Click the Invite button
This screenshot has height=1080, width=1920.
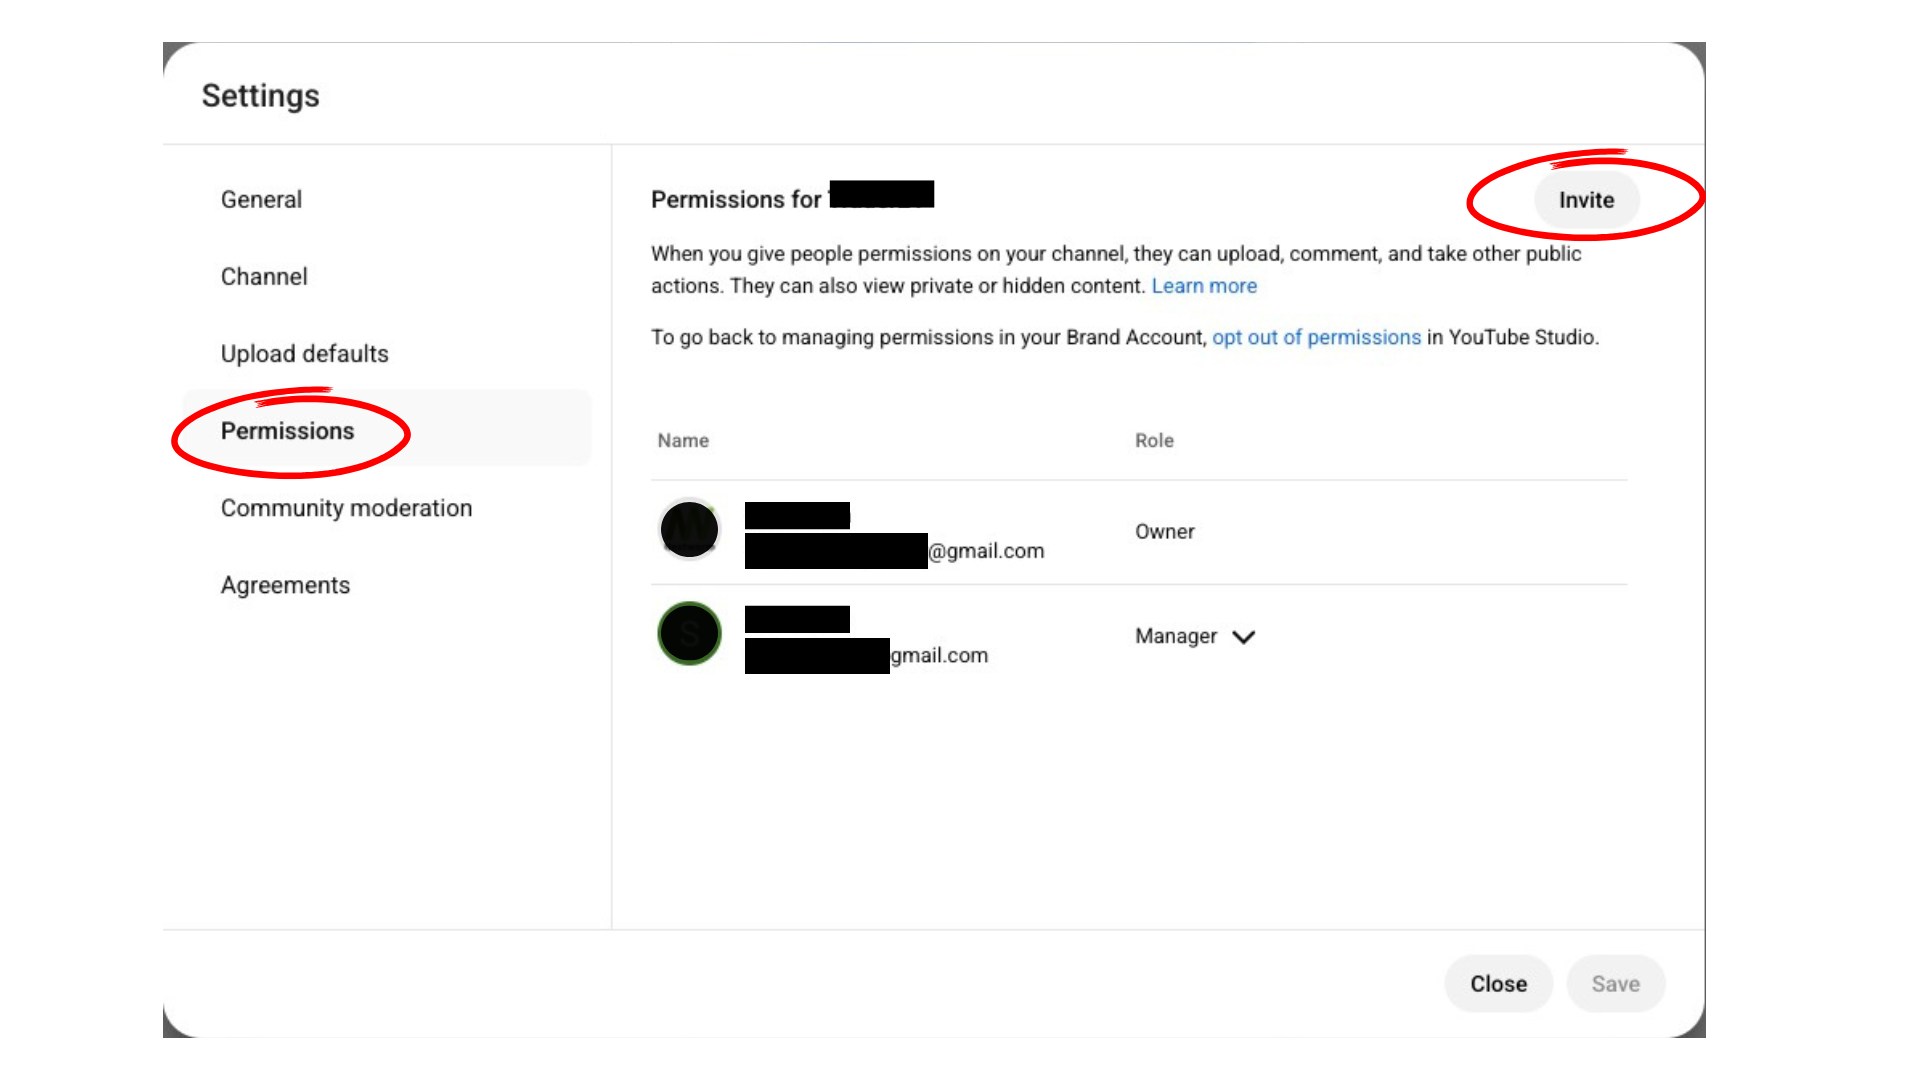[x=1586, y=199]
